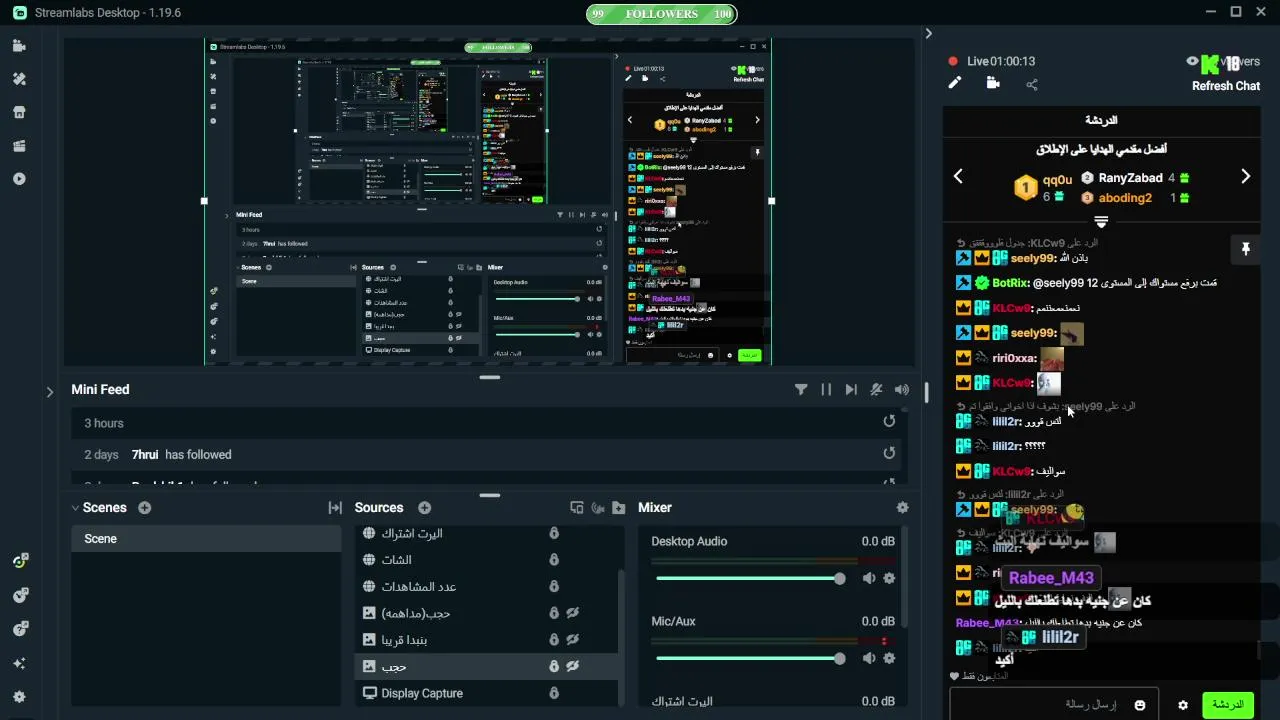This screenshot has width=1280, height=720.
Task: Select the عدد المشاهدات source
Action: click(487, 586)
